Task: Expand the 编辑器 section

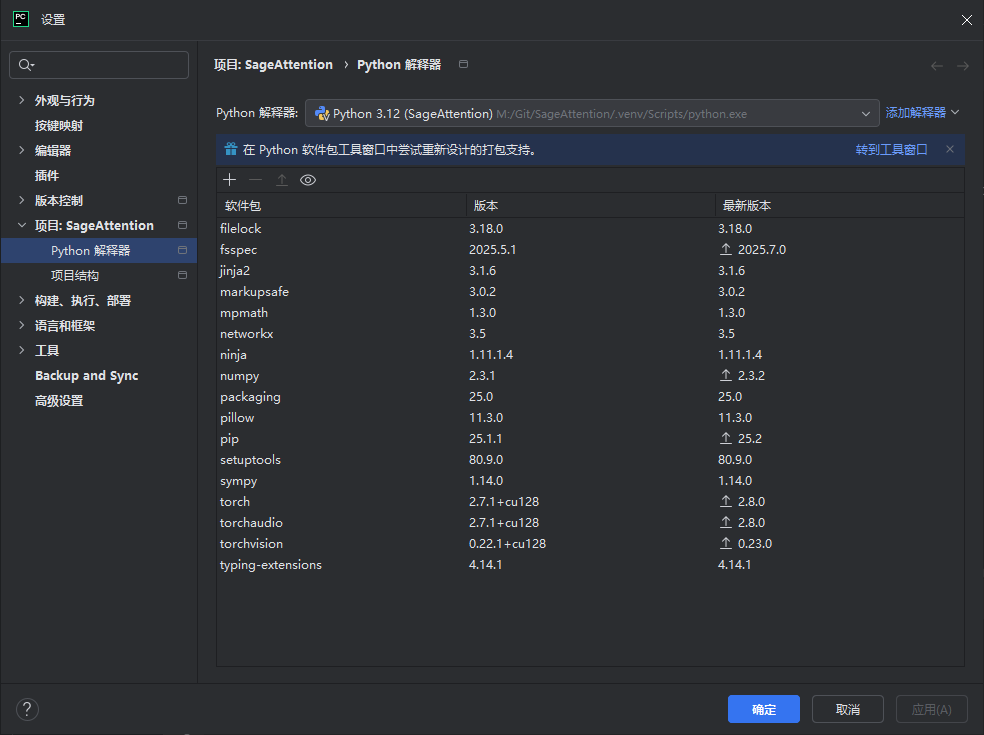Action: (x=22, y=150)
